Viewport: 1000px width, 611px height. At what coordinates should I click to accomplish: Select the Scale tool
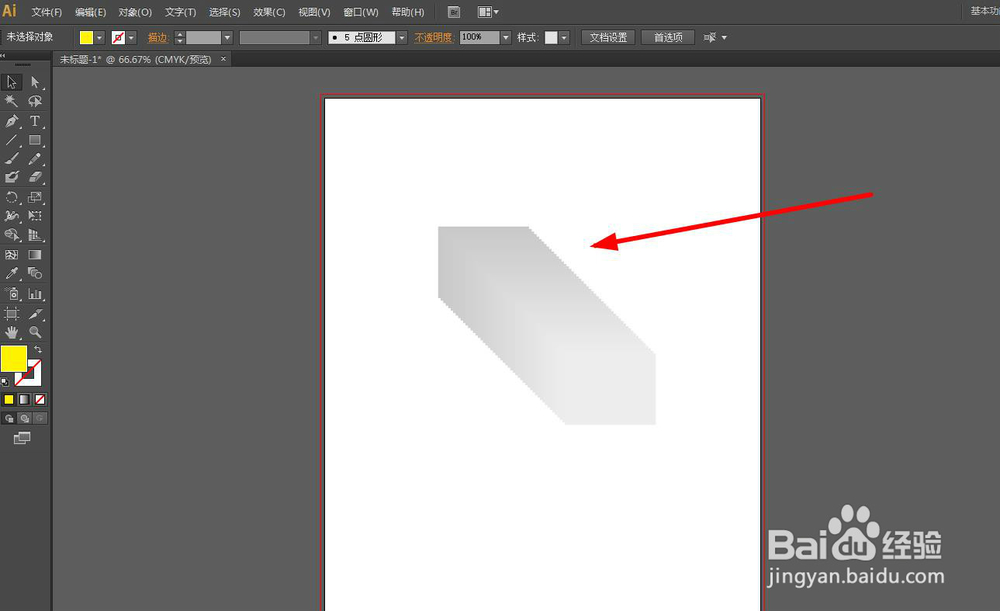coord(35,197)
